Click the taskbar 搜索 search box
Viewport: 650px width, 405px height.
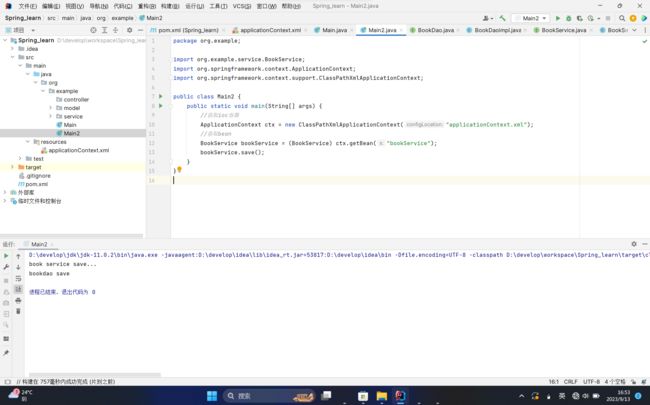tap(269, 396)
